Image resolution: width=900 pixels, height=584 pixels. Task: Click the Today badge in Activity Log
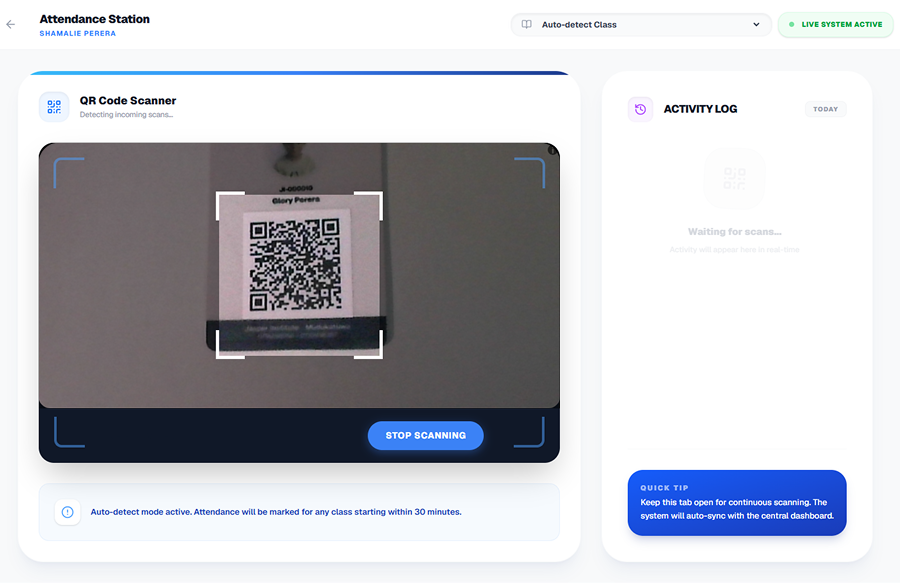click(825, 109)
